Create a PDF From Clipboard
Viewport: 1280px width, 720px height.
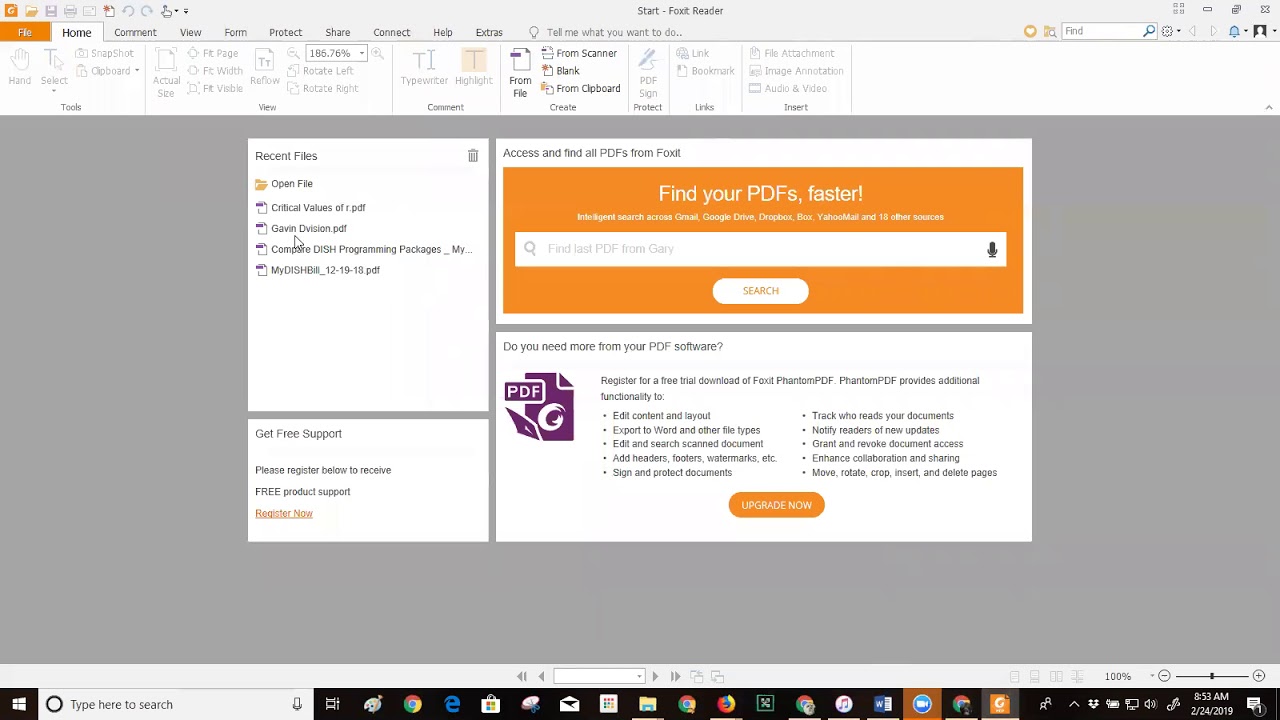coord(581,88)
